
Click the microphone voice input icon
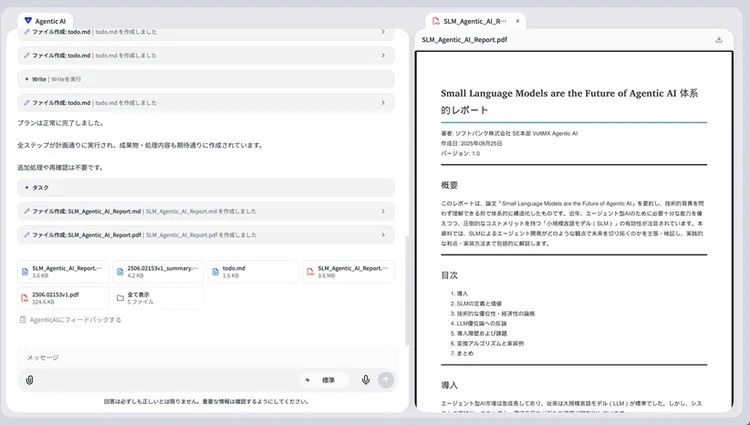(365, 380)
